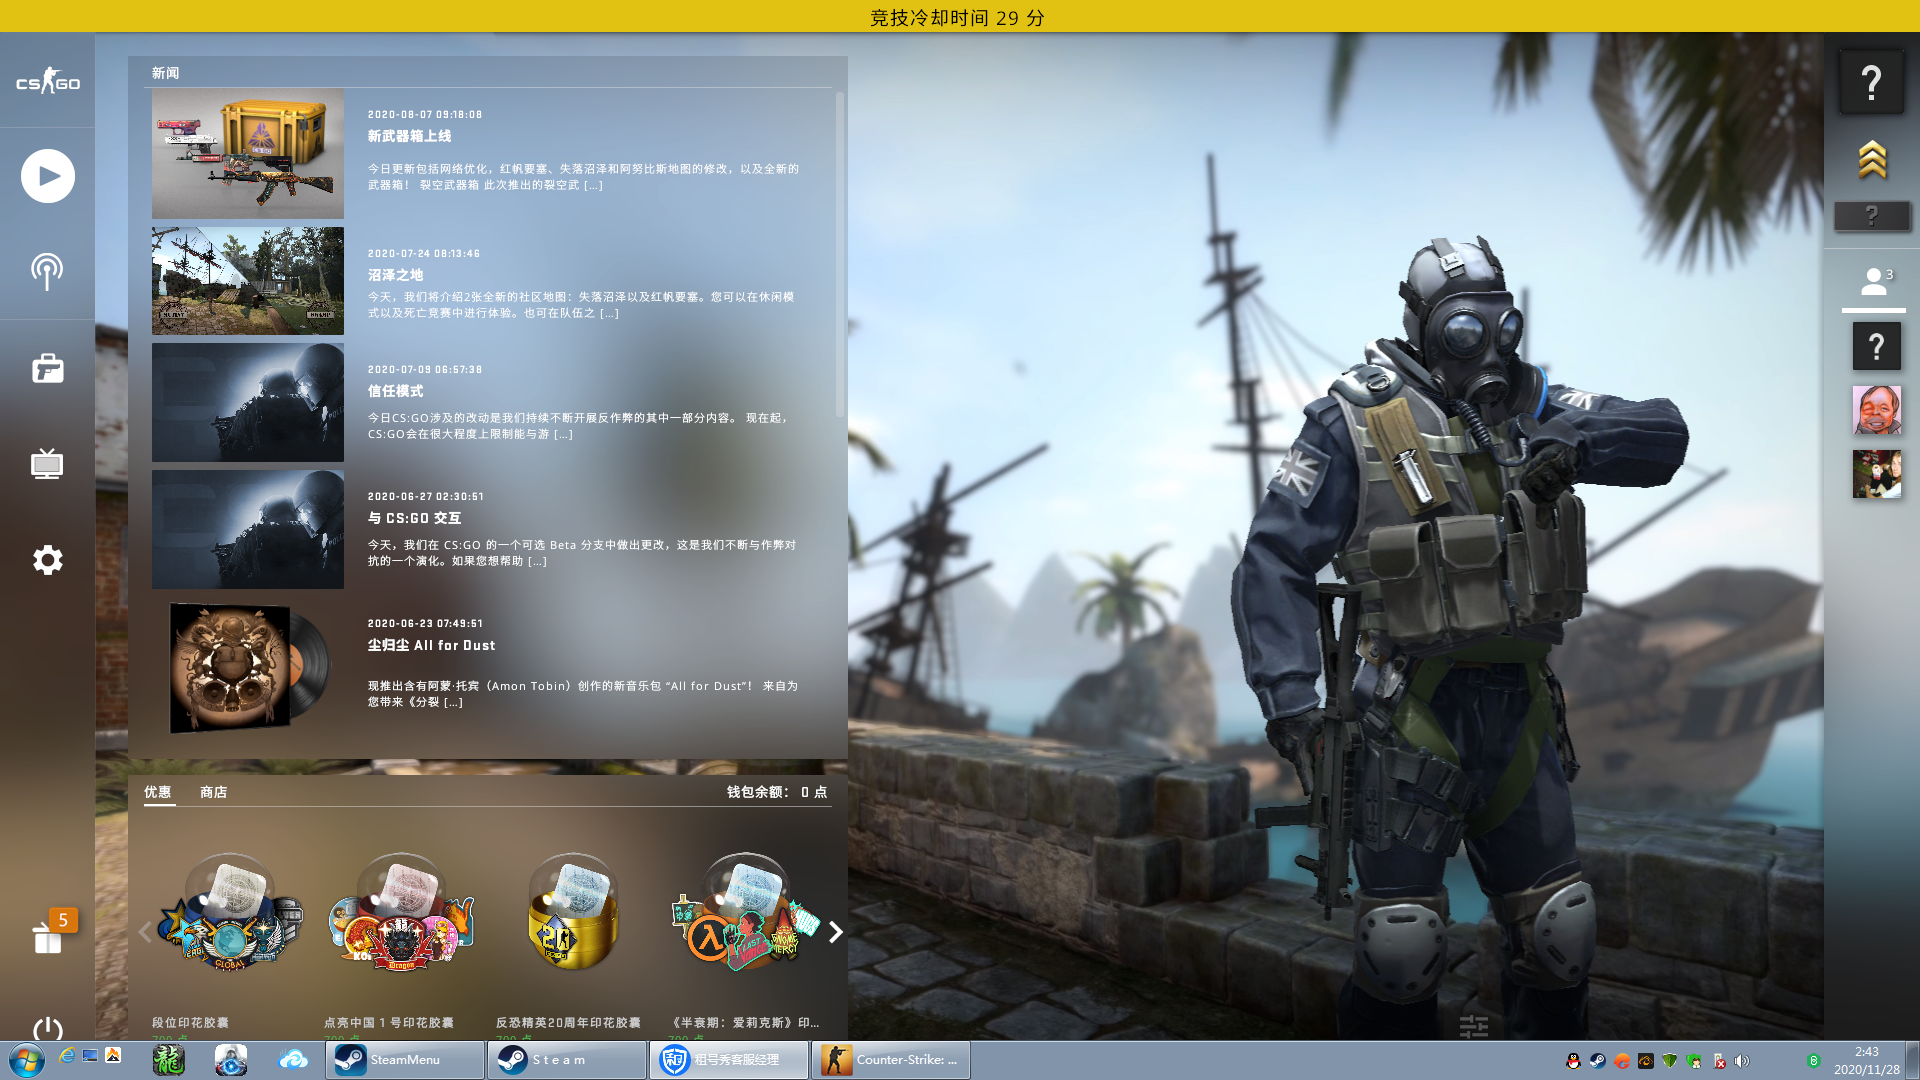Open the 新武器箱上线 news article

(x=409, y=136)
